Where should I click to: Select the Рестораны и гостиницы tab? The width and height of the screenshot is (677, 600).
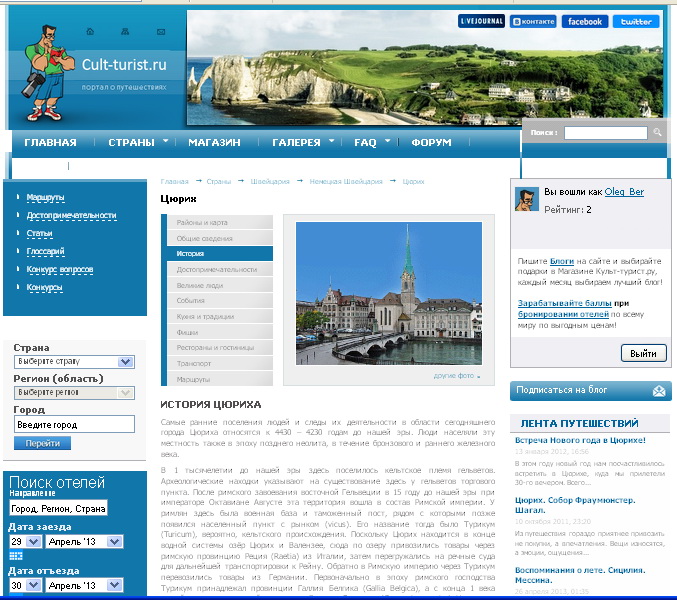pos(220,347)
